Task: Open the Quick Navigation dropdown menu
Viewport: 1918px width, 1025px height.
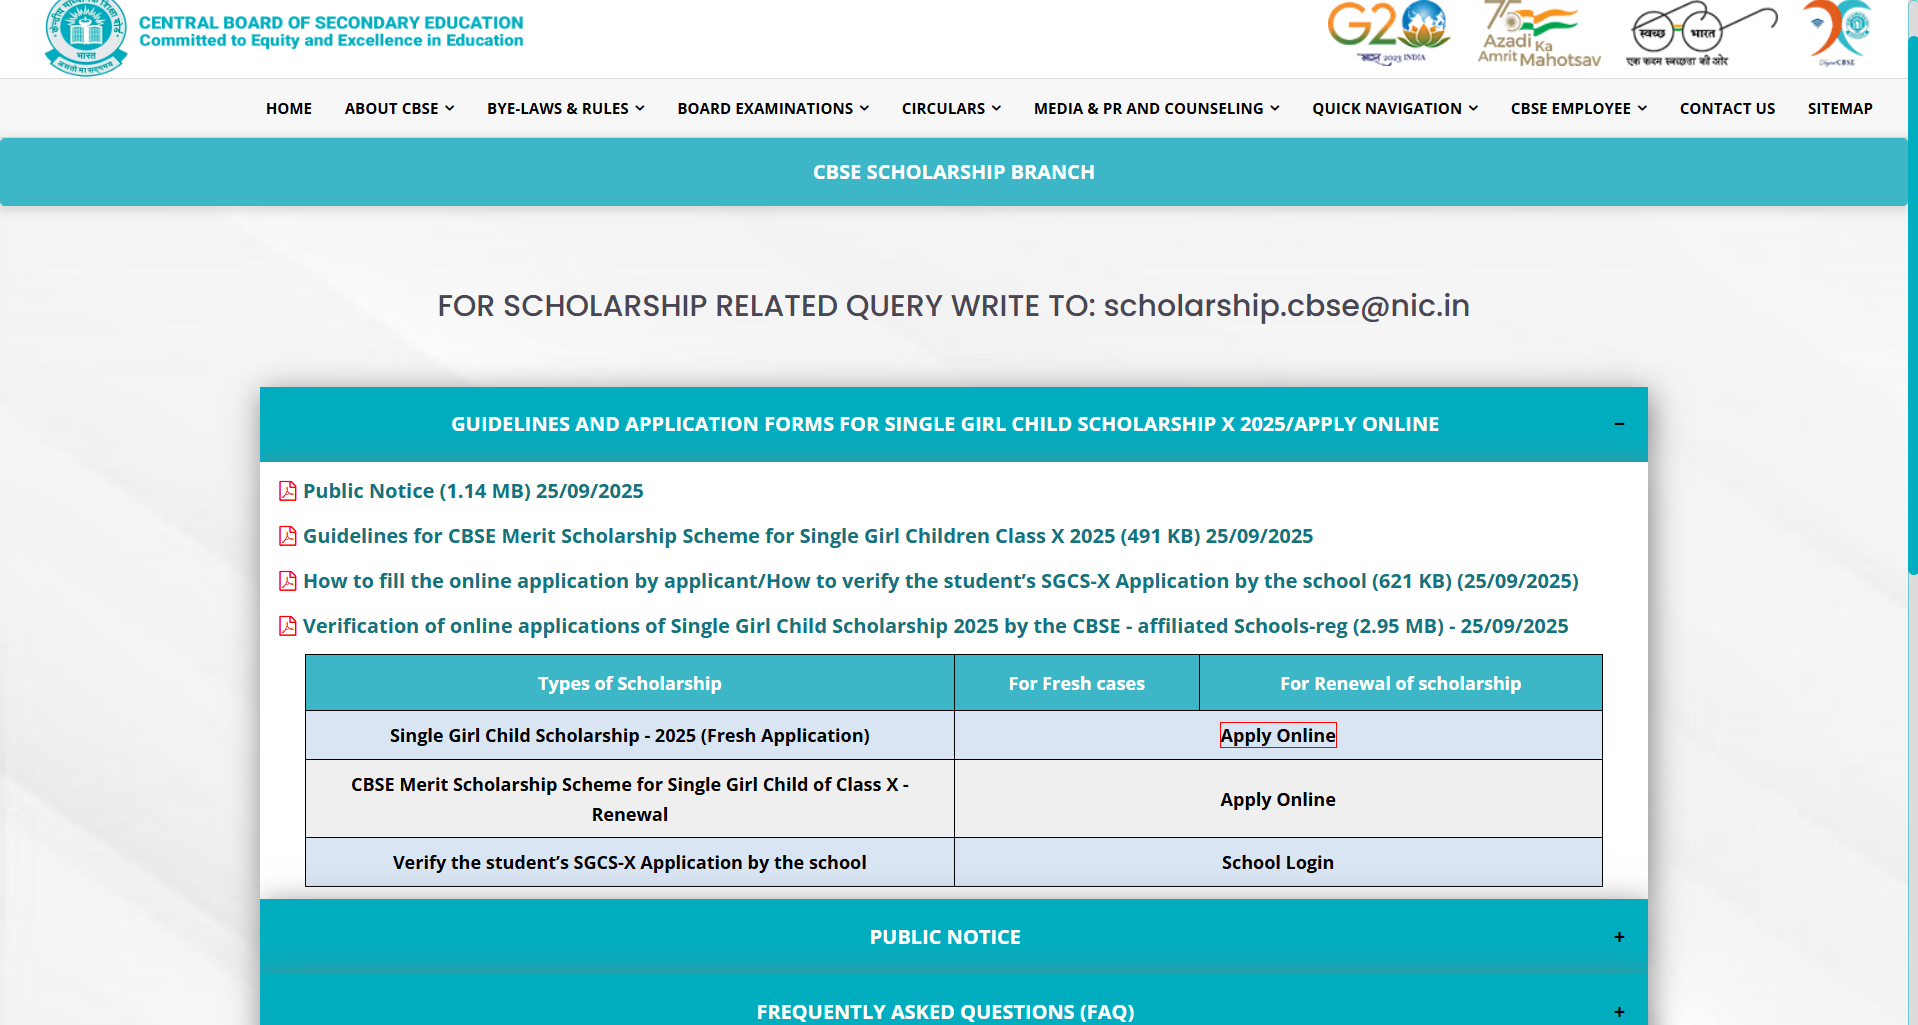Action: pos(1394,108)
